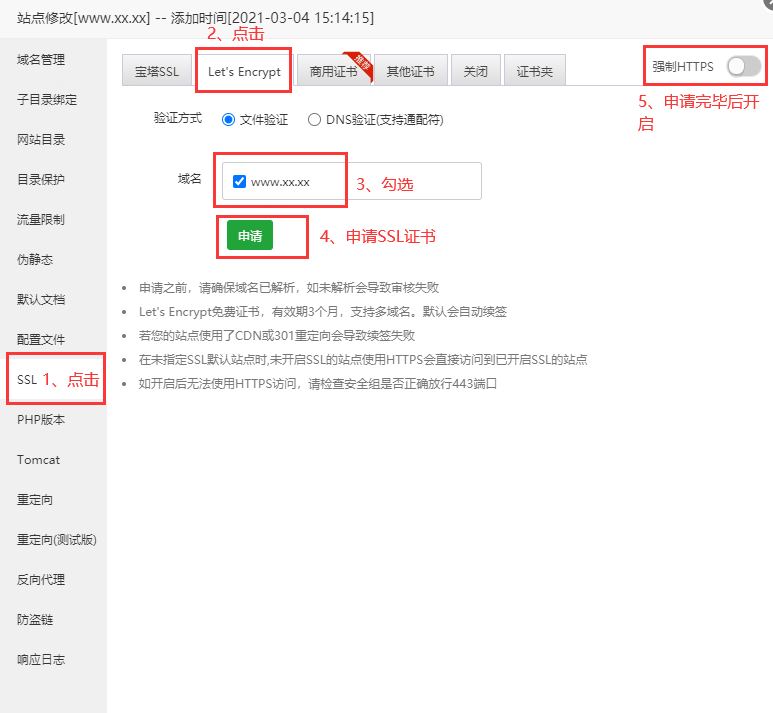Switch to the 宝塔SSL tab
The height and width of the screenshot is (713, 773).
click(x=156, y=72)
